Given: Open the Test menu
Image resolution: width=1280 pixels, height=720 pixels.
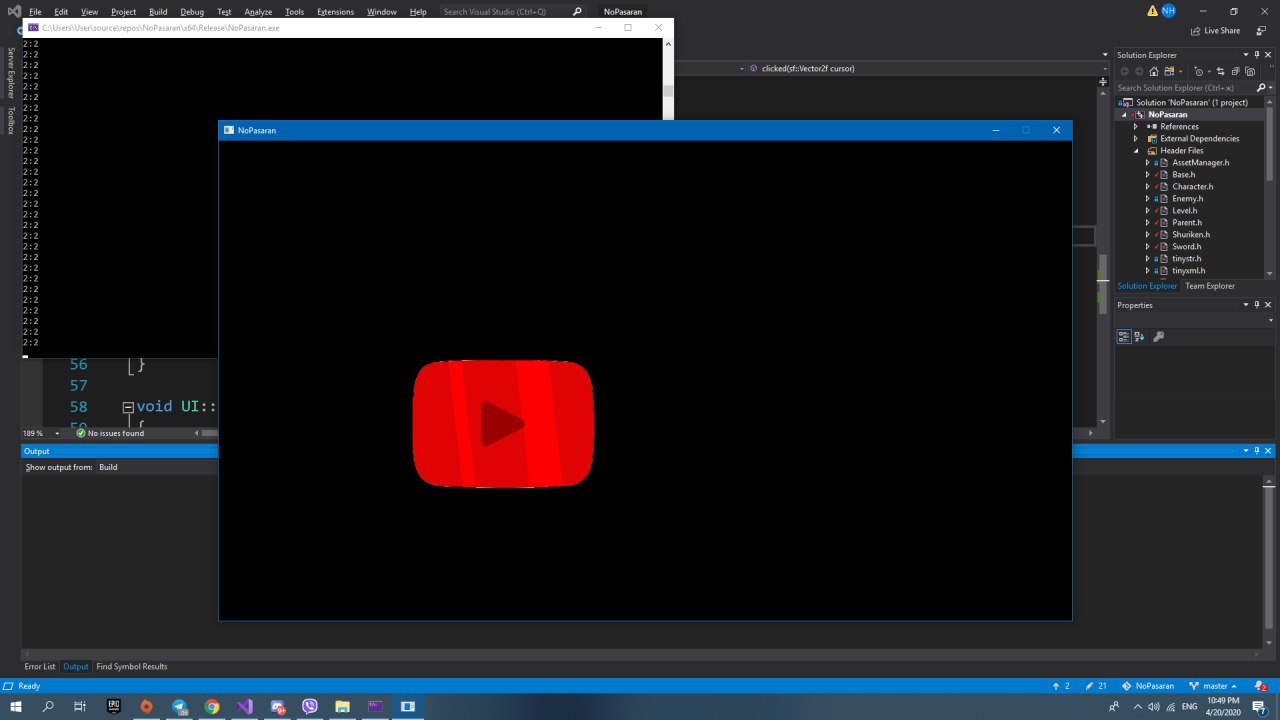Looking at the screenshot, I should pos(224,12).
